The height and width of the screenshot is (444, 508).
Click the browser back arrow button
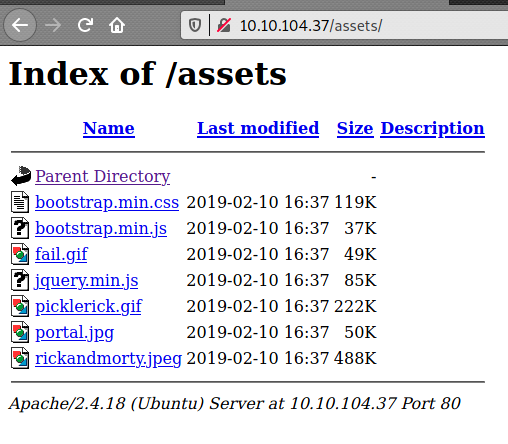coord(20,25)
